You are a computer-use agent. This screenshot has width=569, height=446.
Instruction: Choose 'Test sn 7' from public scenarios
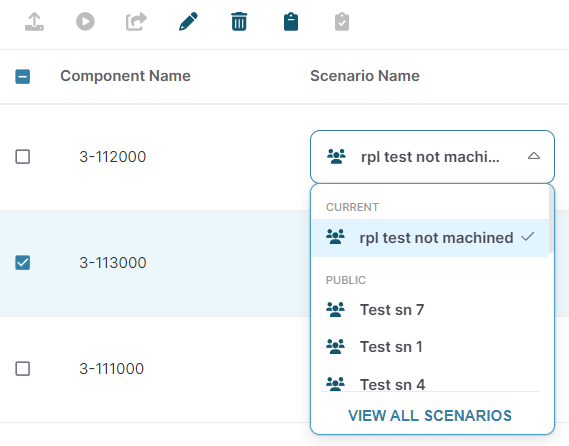point(430,310)
